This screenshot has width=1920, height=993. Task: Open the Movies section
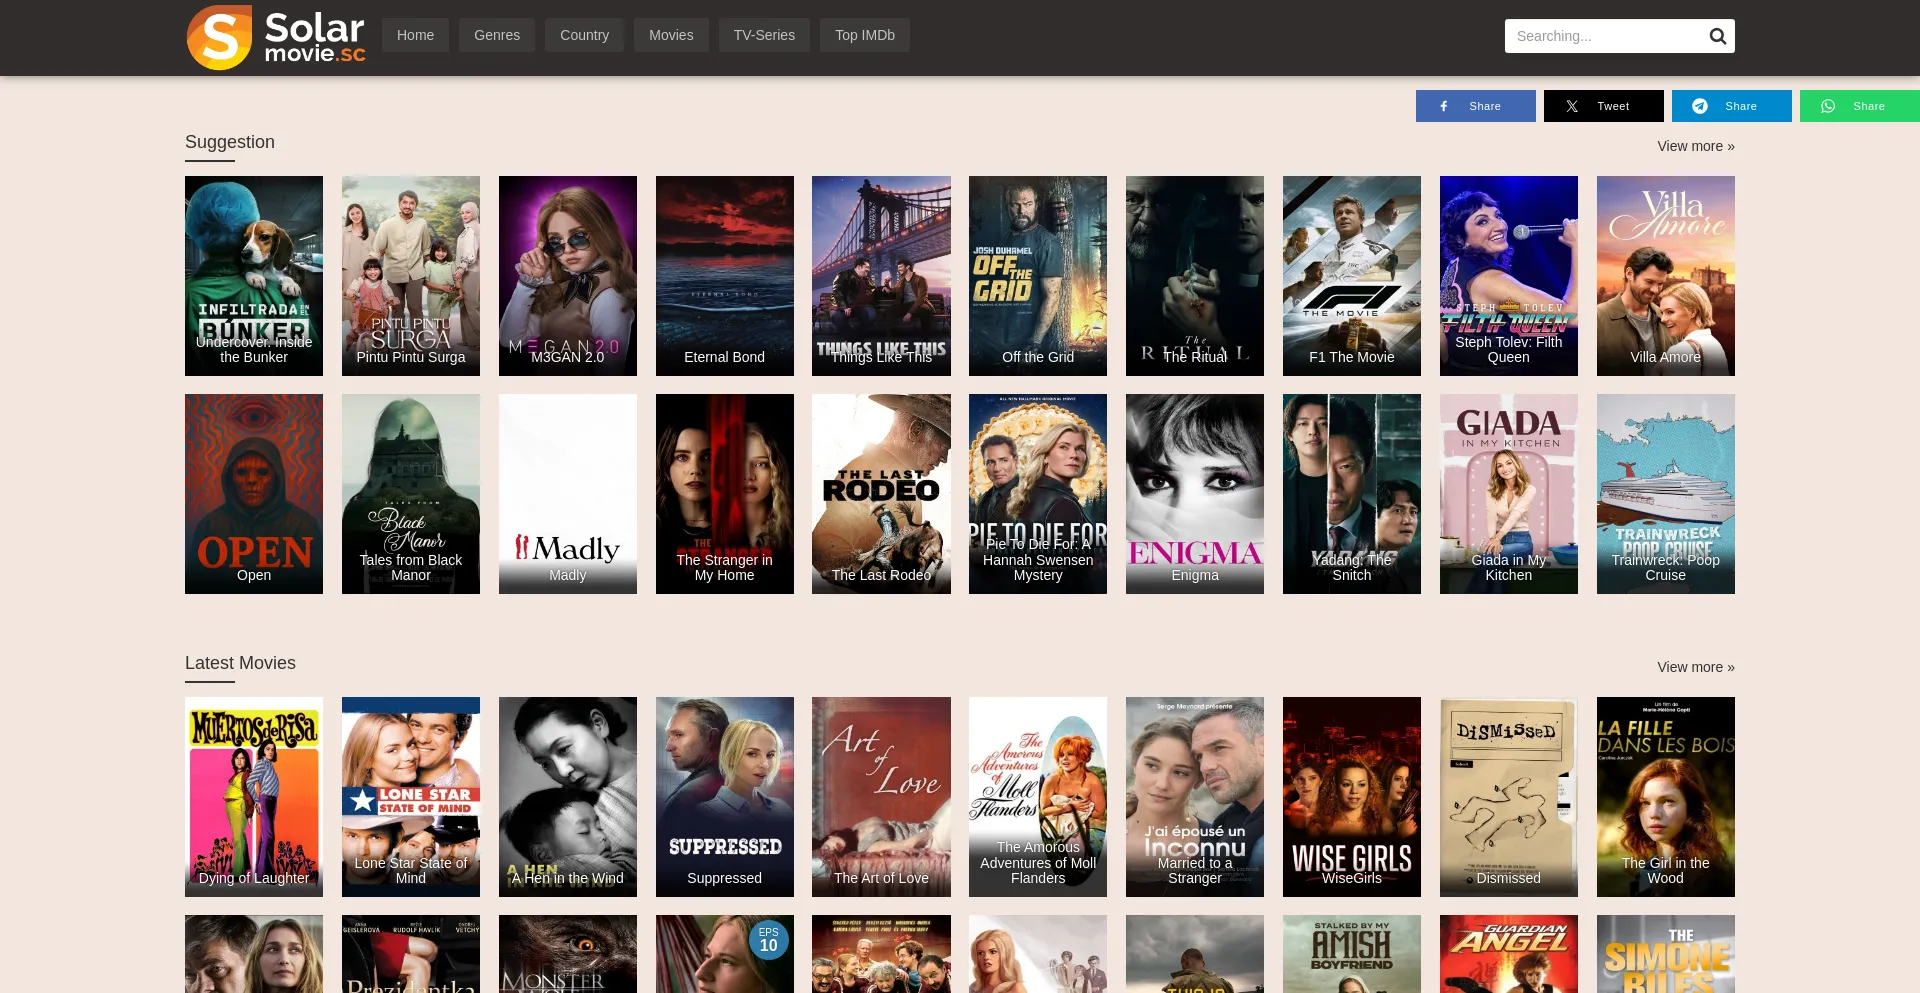click(x=671, y=35)
